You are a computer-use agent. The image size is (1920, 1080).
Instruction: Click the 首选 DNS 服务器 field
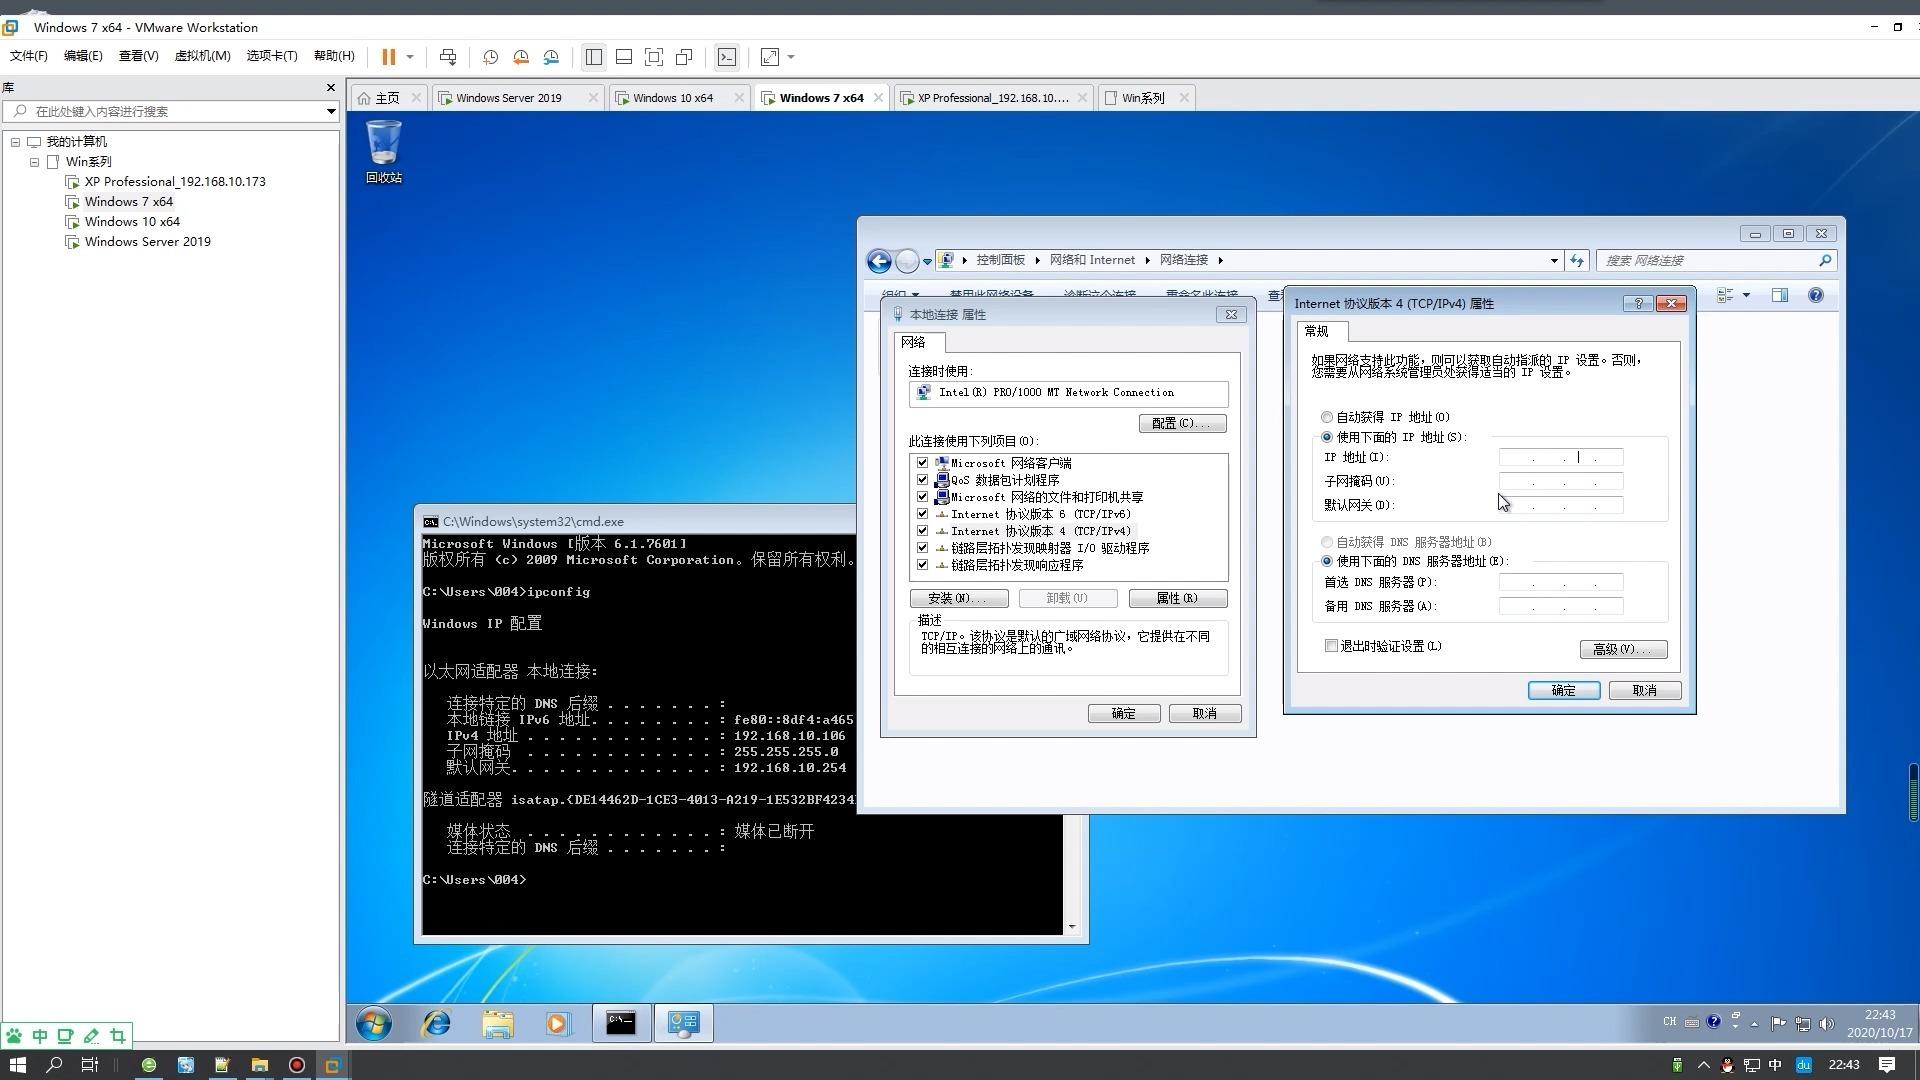tap(1560, 582)
